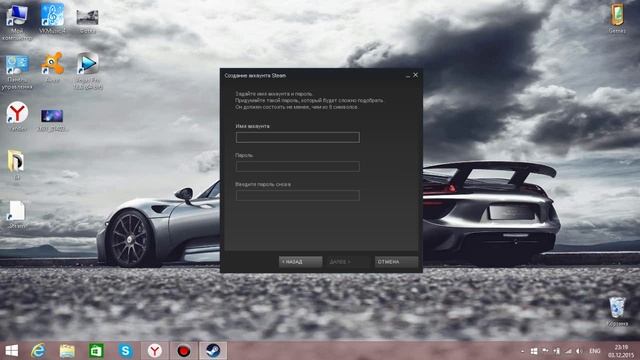Select the Games desktop icon at top right
Screen dimensions: 640x360
[x=617, y=18]
